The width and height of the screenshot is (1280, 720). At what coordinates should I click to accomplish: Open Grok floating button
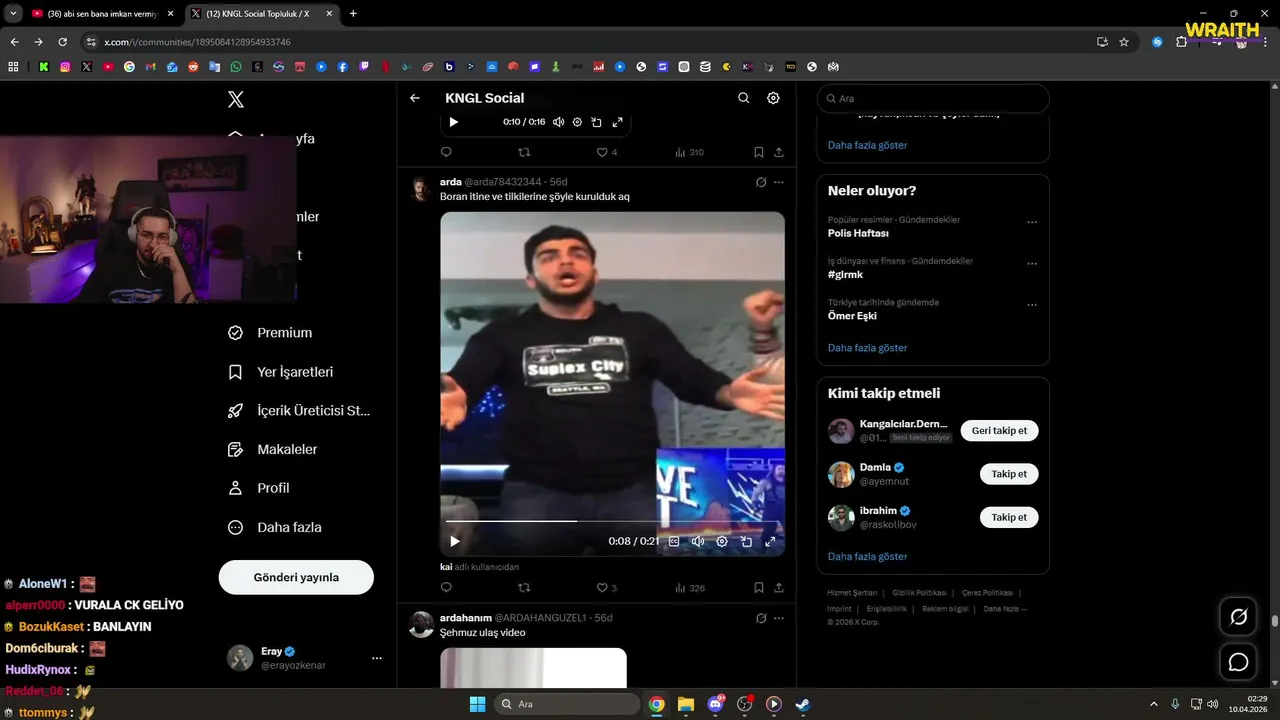(x=1238, y=617)
